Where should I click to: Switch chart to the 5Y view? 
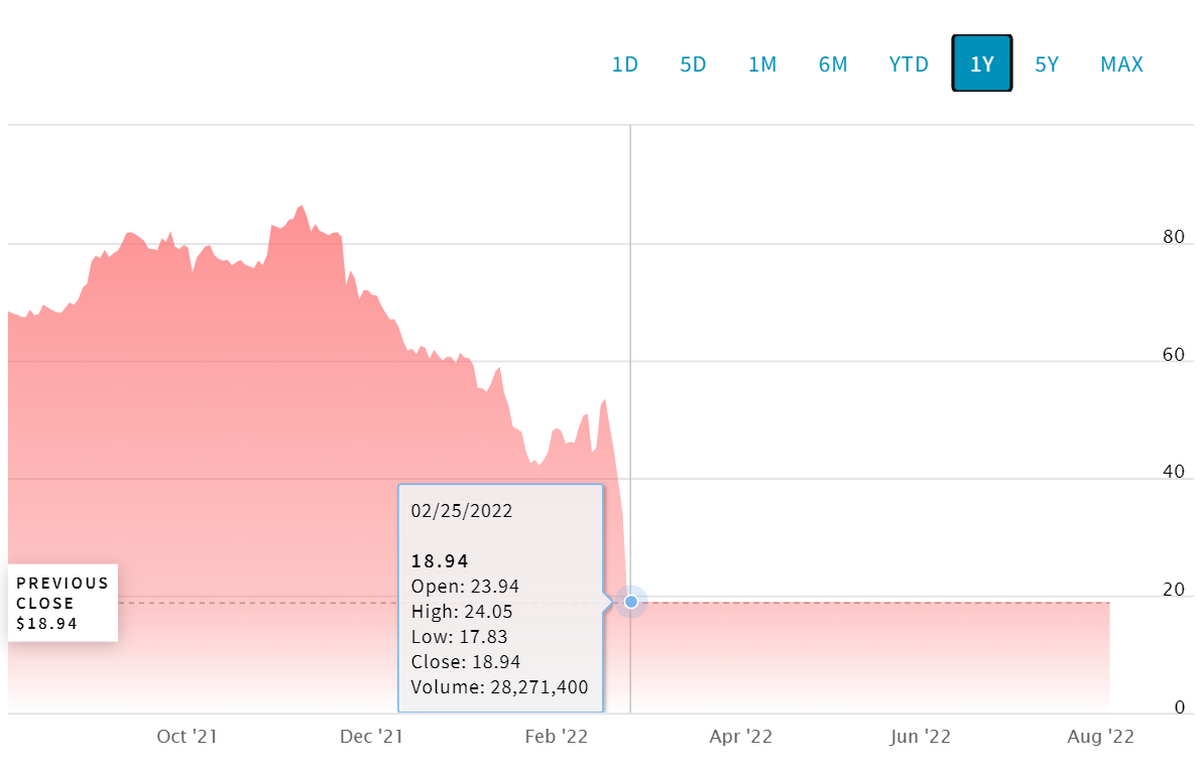tap(1047, 64)
